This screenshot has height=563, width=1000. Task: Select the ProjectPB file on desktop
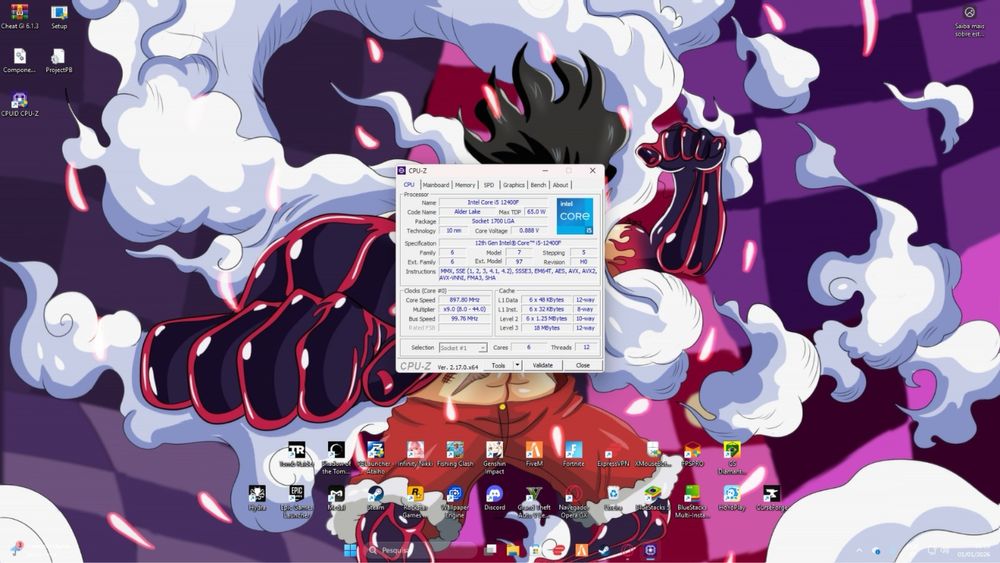tap(59, 61)
